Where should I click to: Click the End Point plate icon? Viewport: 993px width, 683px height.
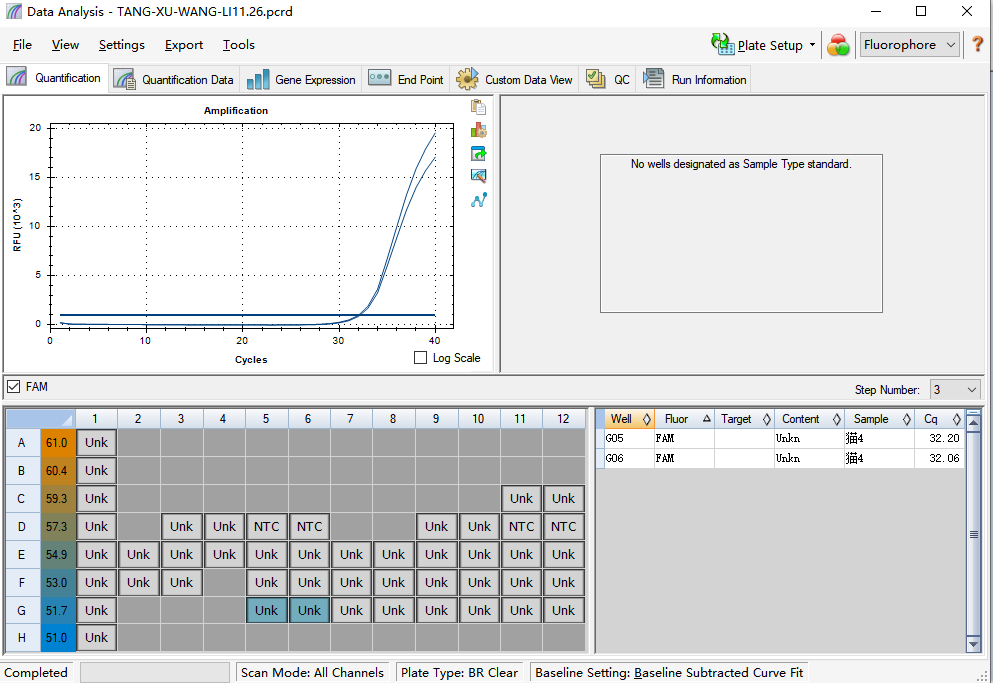tap(379, 78)
